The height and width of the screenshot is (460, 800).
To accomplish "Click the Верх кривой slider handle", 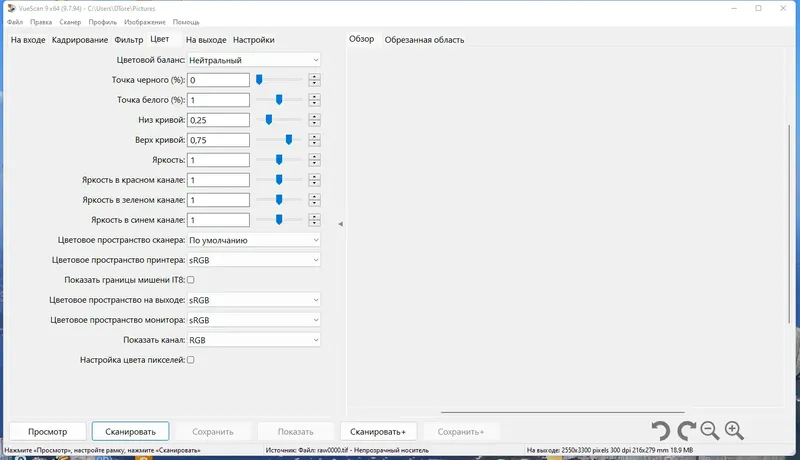I will [289, 139].
